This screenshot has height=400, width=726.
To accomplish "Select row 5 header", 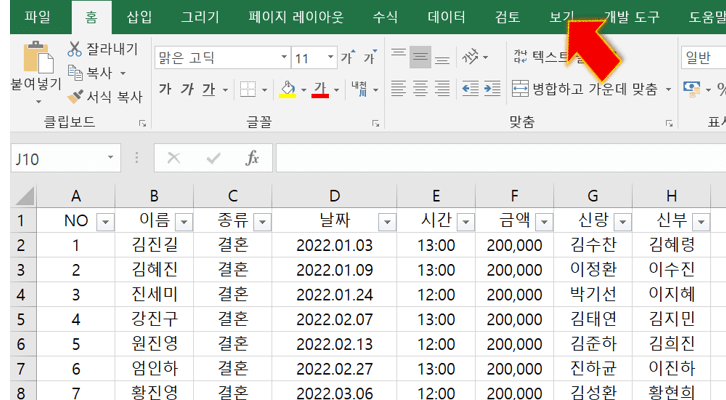I will pyautogui.click(x=21, y=319).
